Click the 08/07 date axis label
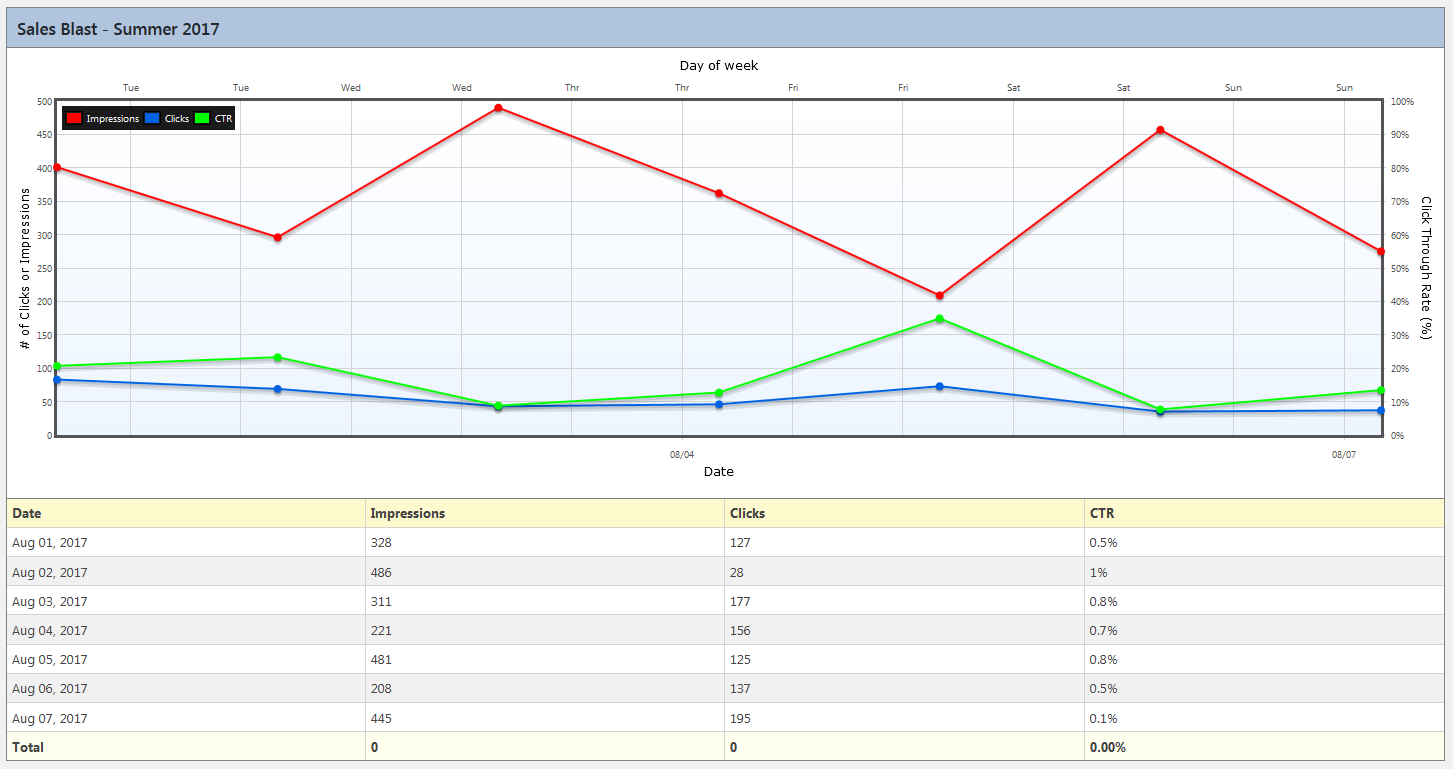Image resolution: width=1453 pixels, height=769 pixels. [1343, 455]
